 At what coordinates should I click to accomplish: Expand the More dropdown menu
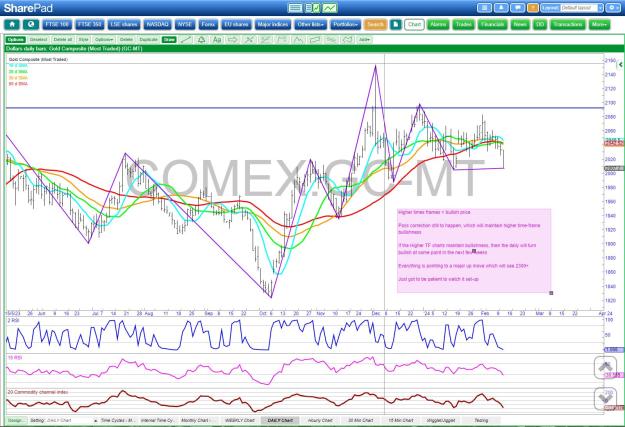pyautogui.click(x=599, y=25)
